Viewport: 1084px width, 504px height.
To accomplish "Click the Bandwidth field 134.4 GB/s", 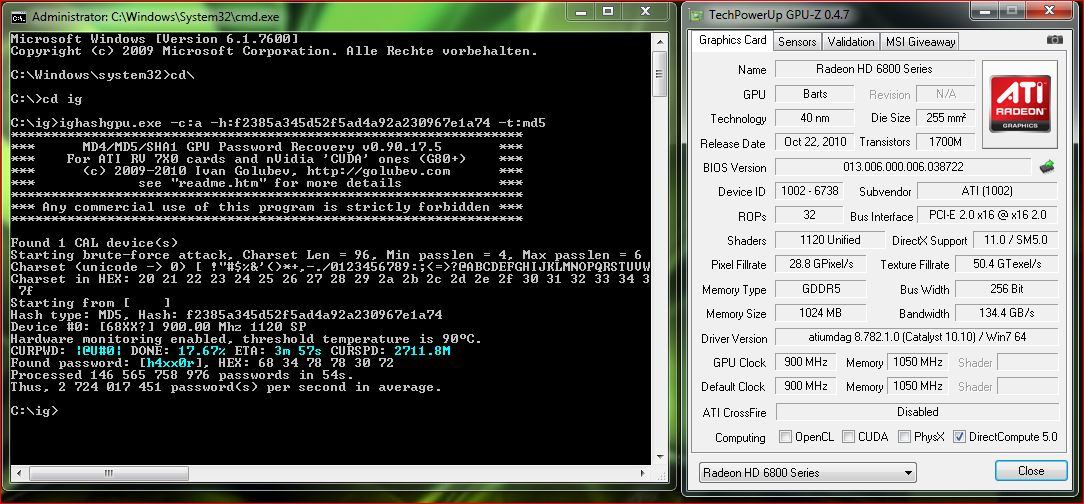I will (x=1006, y=313).
